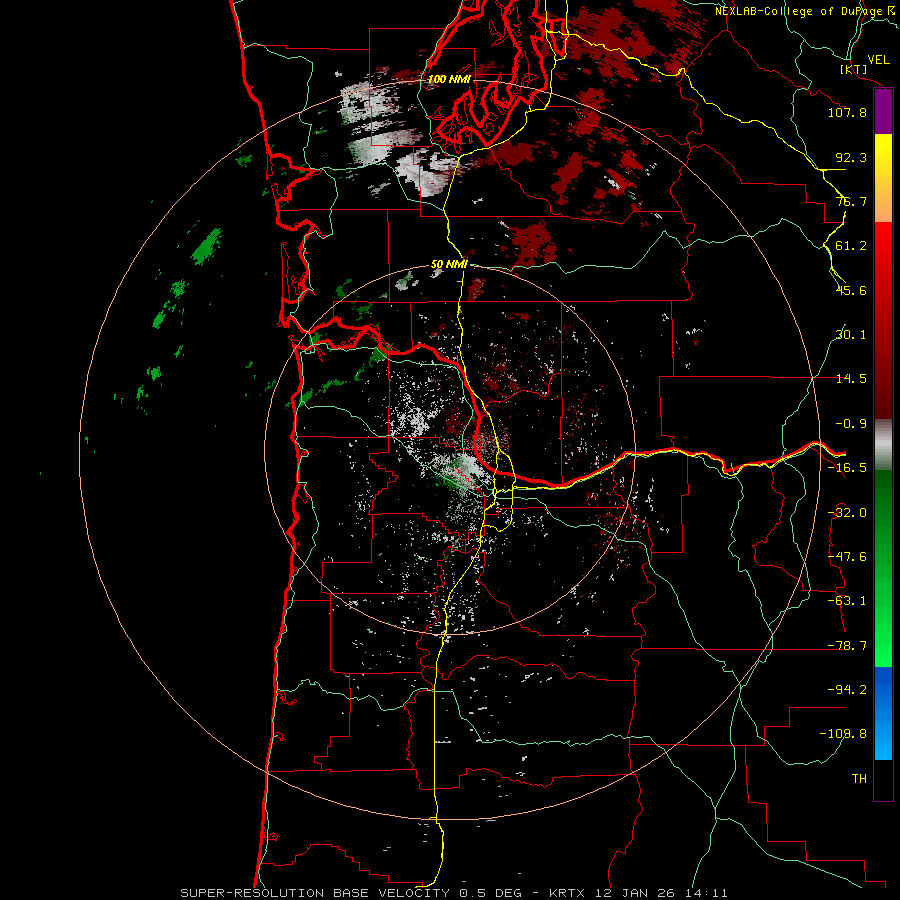Click the 30.1 velocity scale value
Screen dimensions: 900x900
tap(851, 335)
